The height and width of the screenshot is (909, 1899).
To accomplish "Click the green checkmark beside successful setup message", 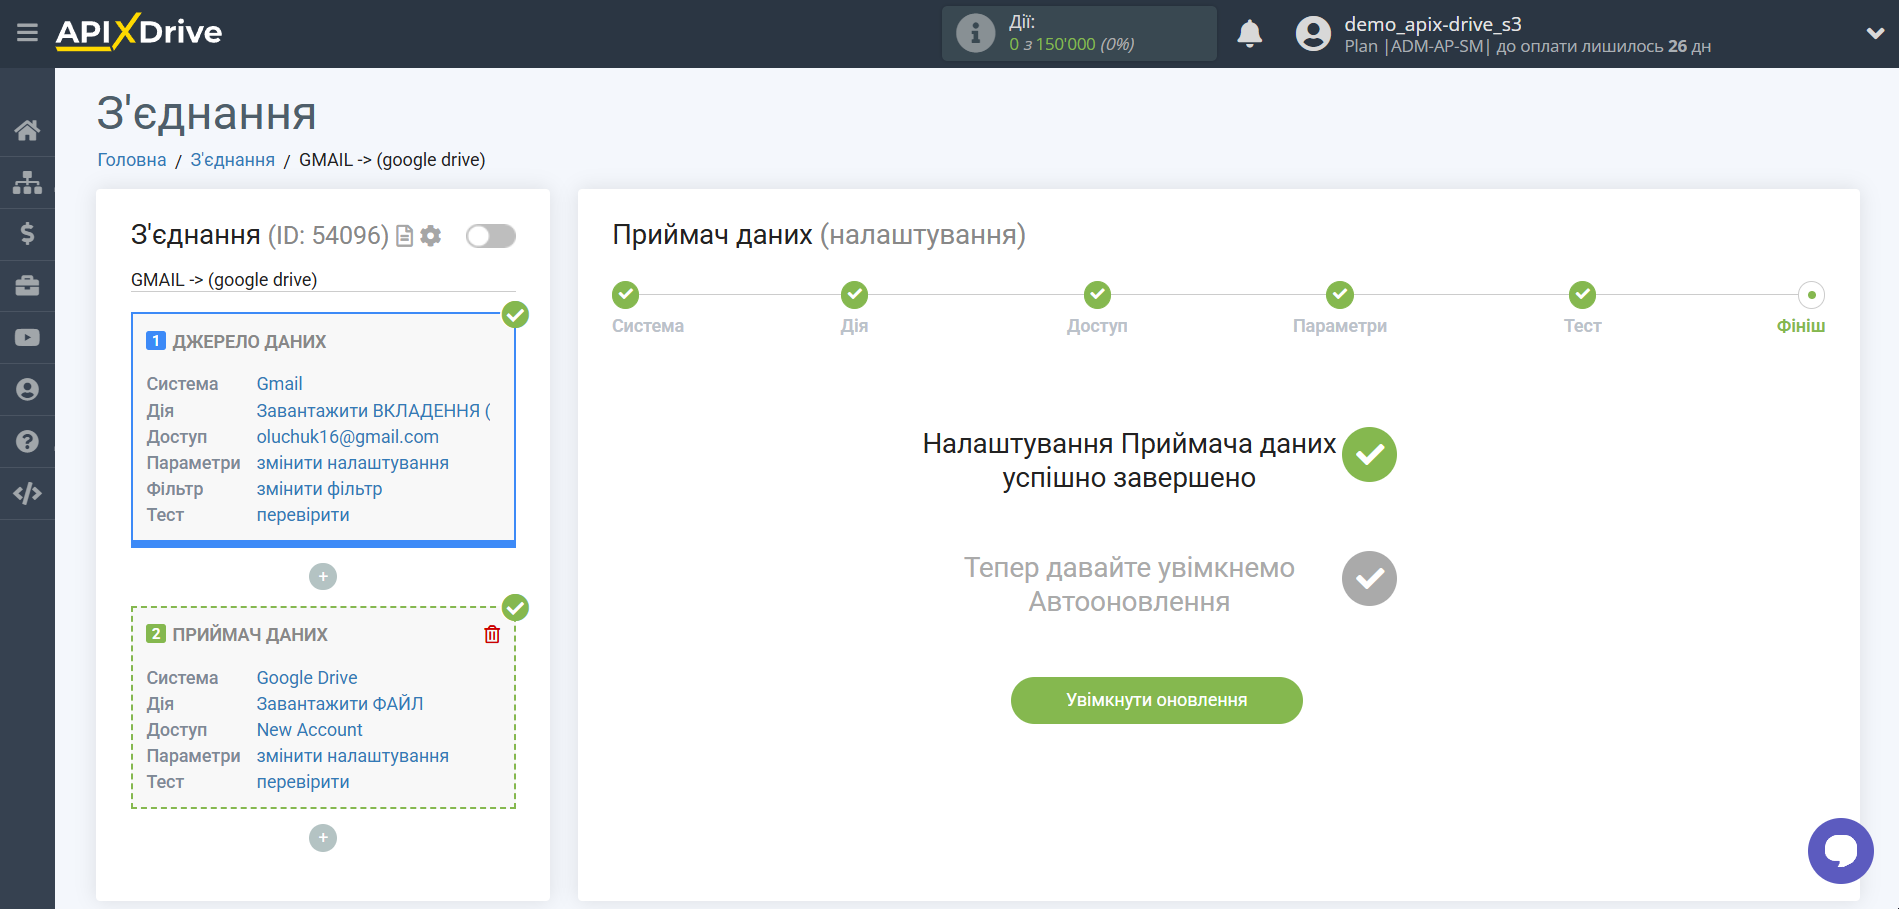I will coord(1369,454).
